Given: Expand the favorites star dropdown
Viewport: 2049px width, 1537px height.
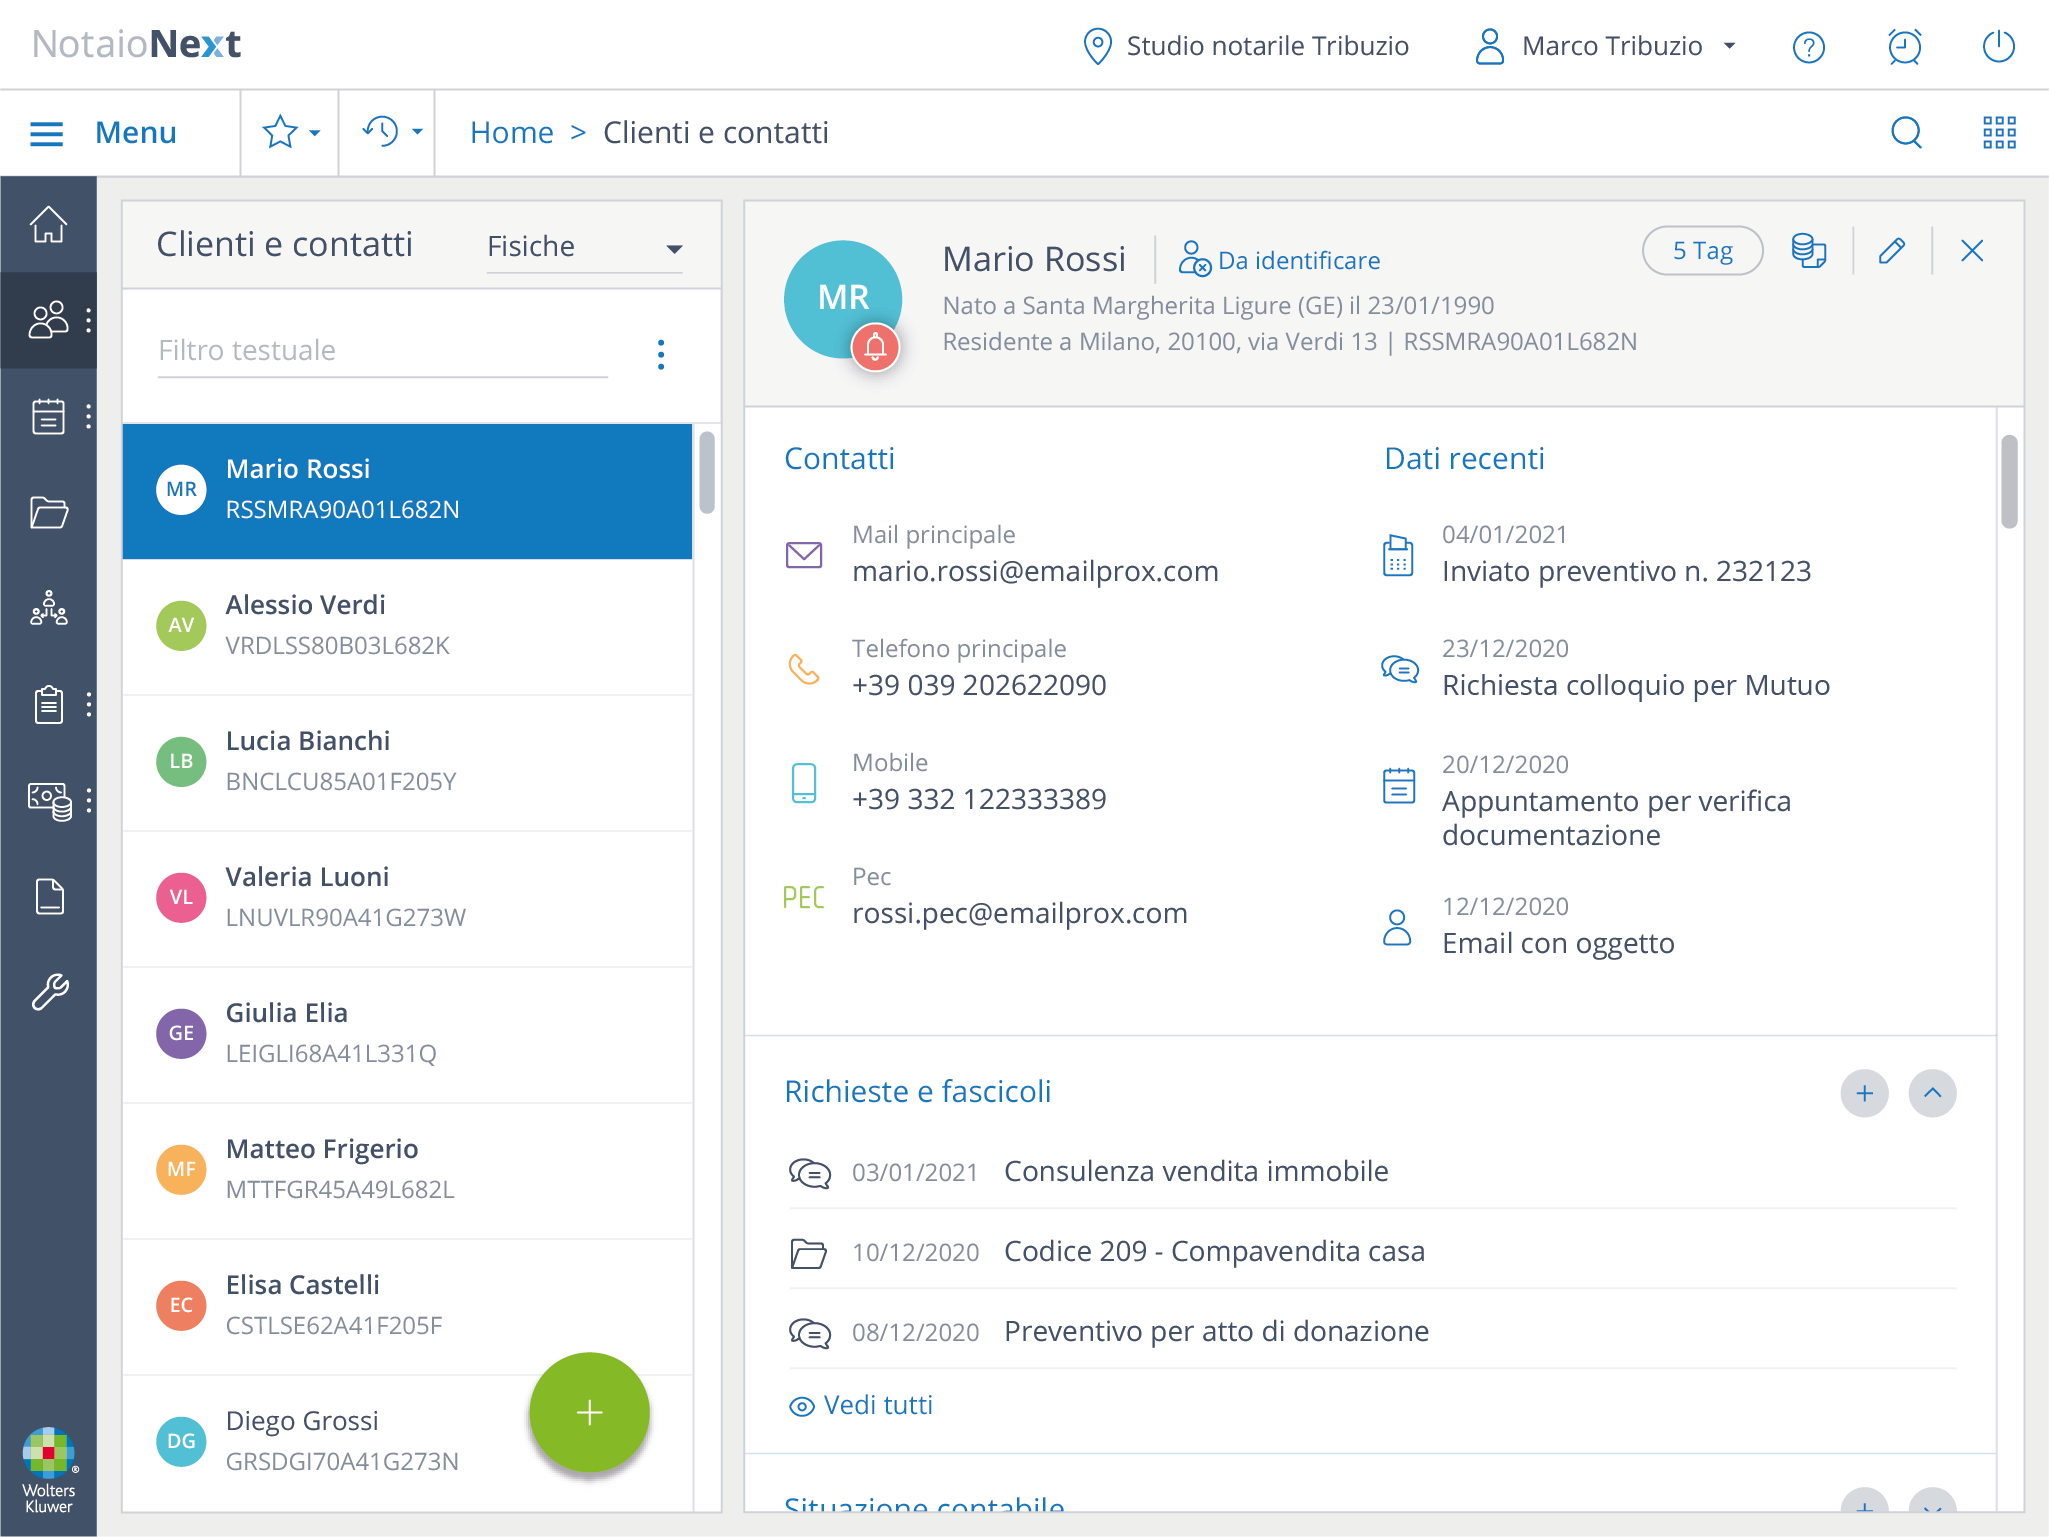Looking at the screenshot, I should pos(290,132).
